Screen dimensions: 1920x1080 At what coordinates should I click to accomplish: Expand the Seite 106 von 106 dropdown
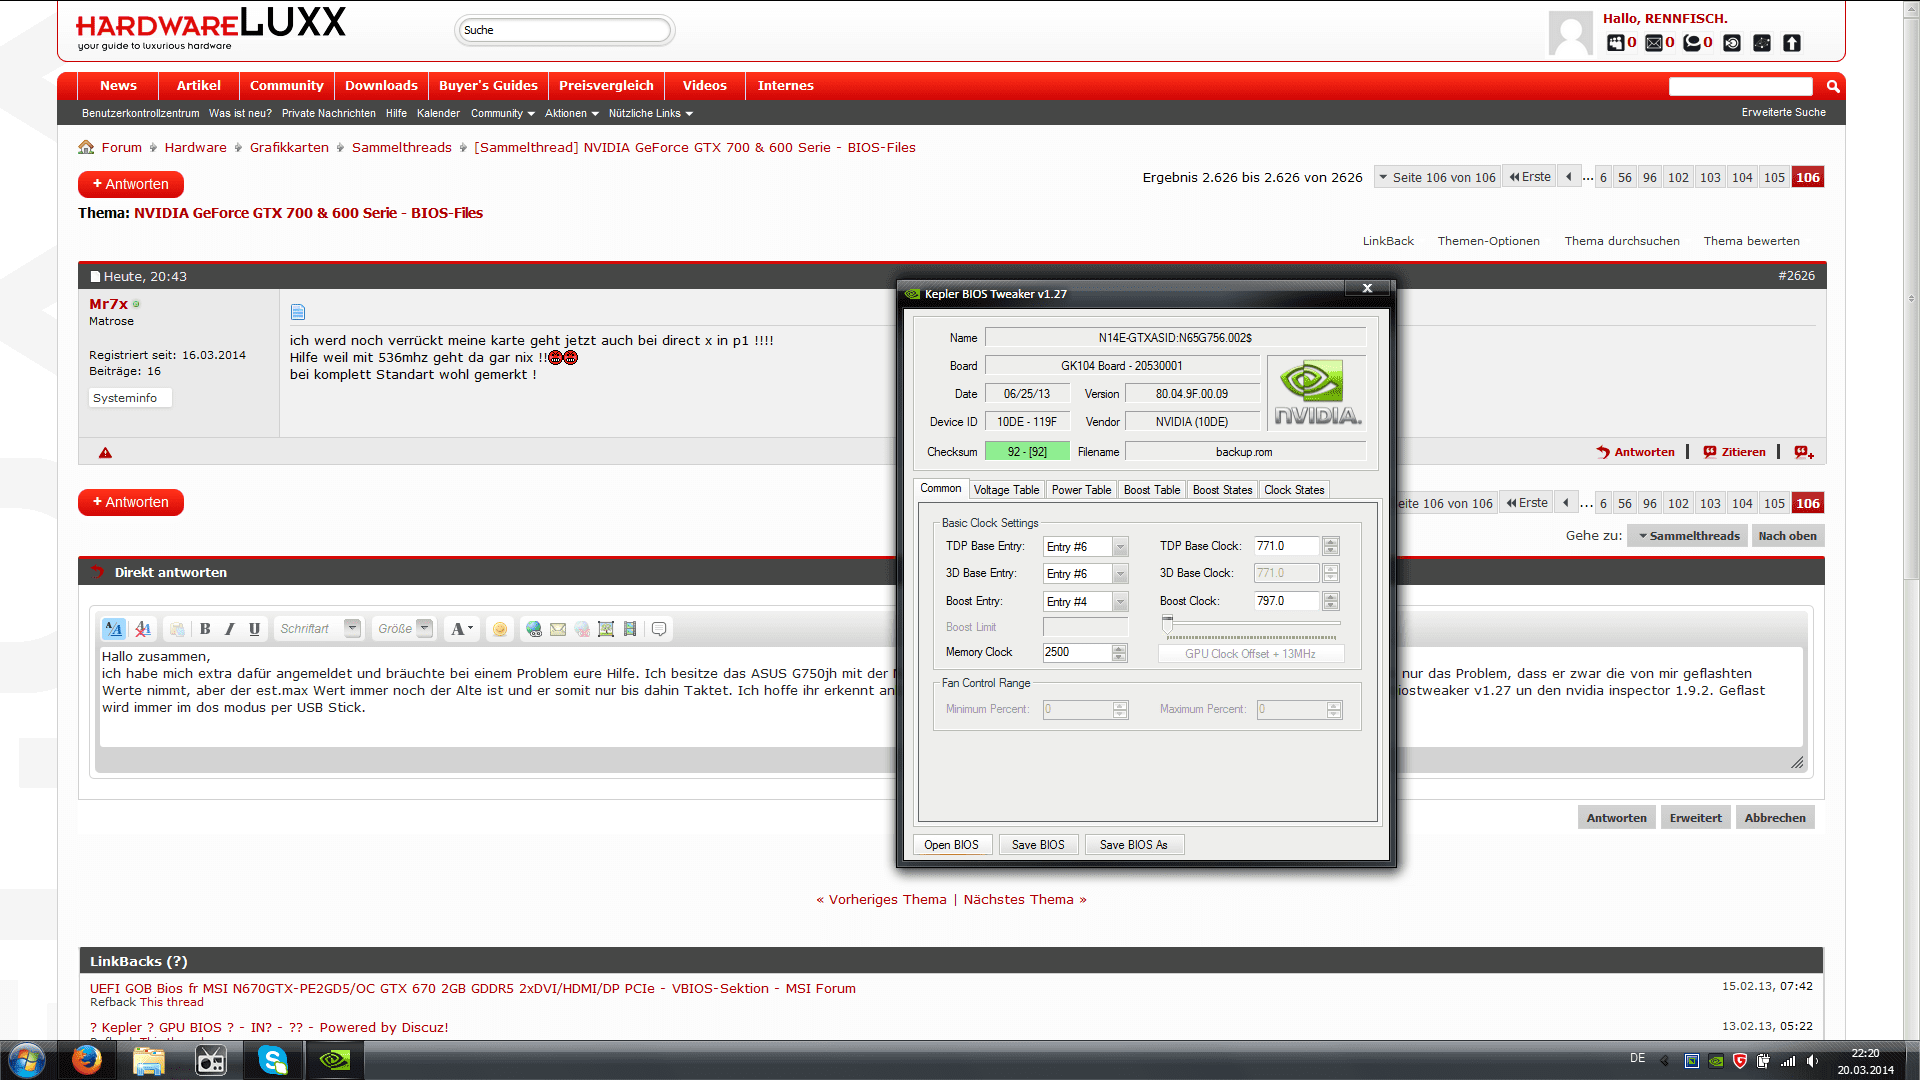point(1438,177)
